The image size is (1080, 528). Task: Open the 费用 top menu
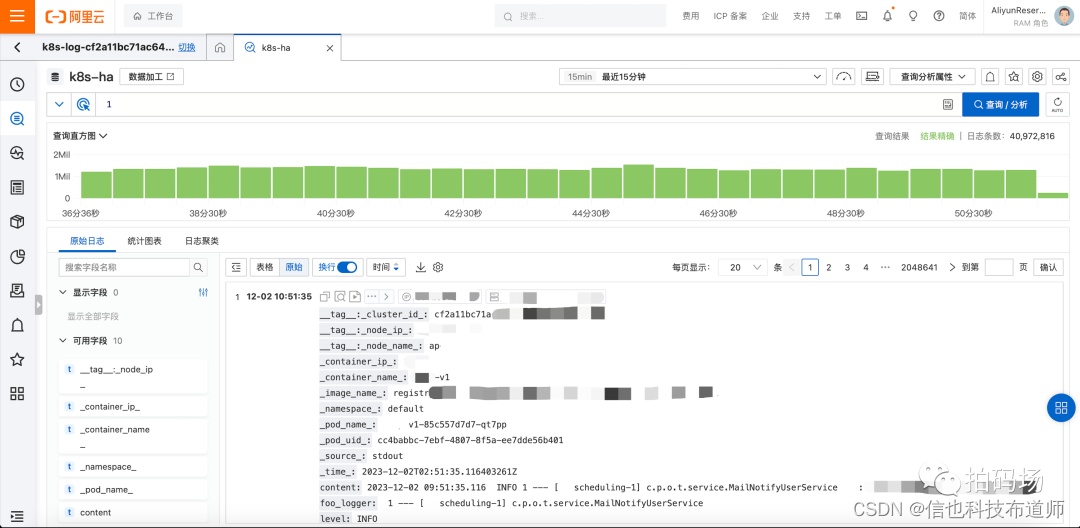(691, 16)
